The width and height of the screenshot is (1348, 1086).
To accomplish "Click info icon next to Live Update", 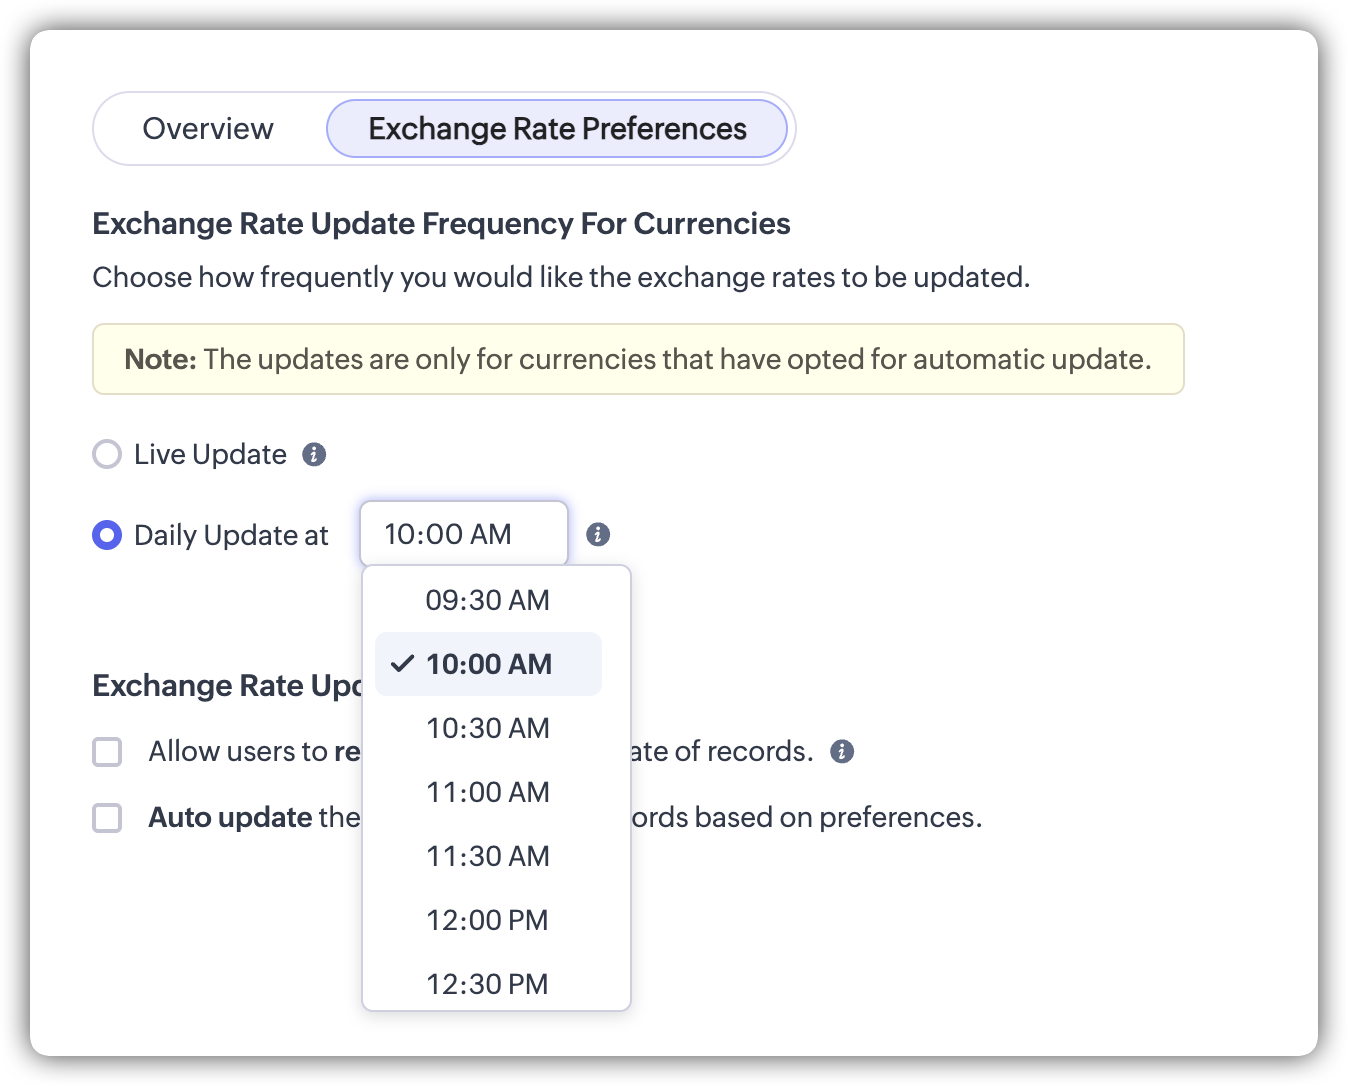I will tap(314, 455).
